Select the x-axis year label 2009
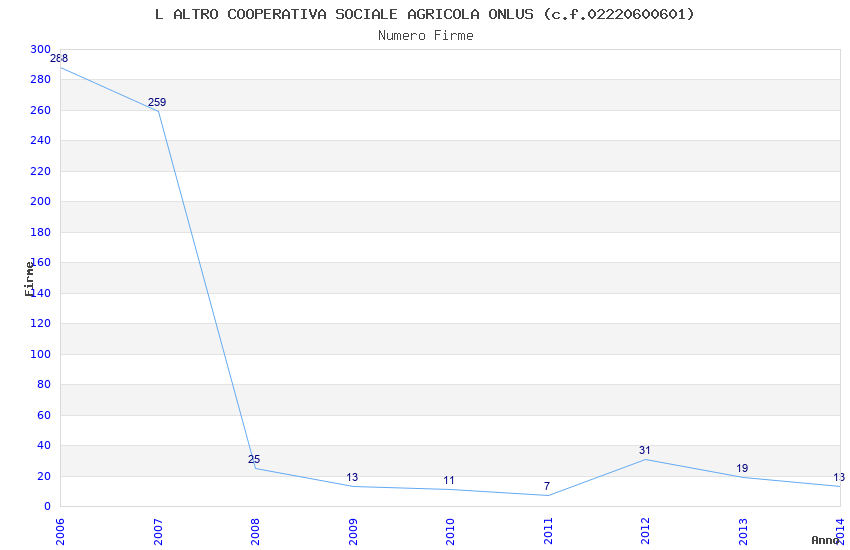 pyautogui.click(x=353, y=532)
